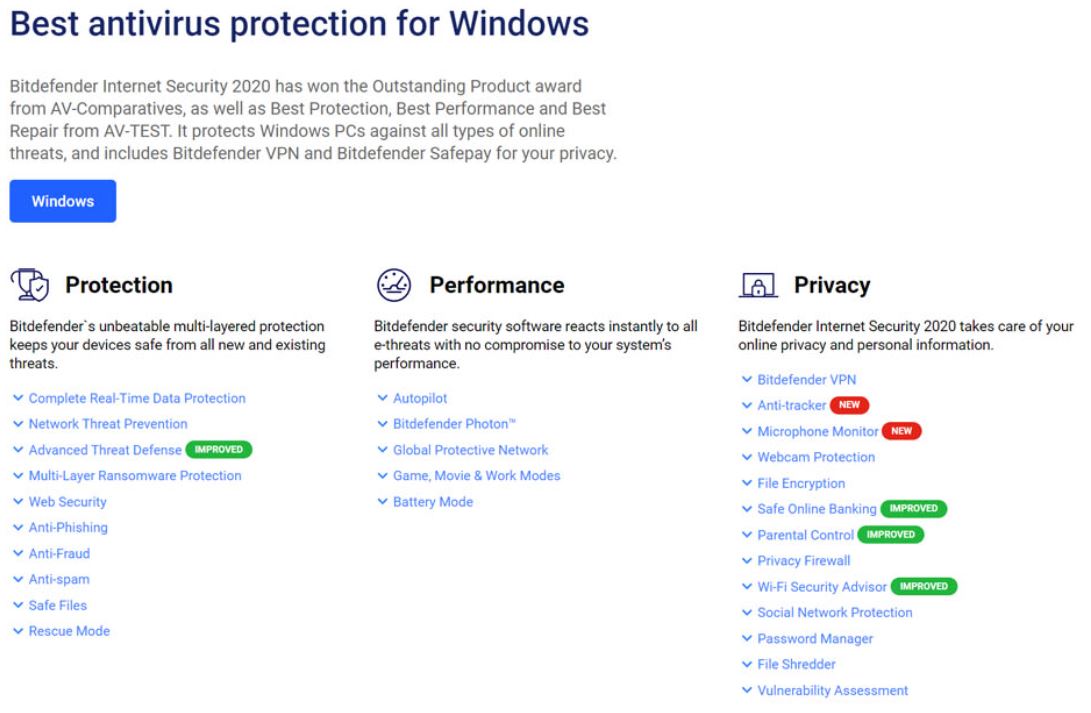
Task: Click the Protection shield icon
Action: (x=29, y=285)
